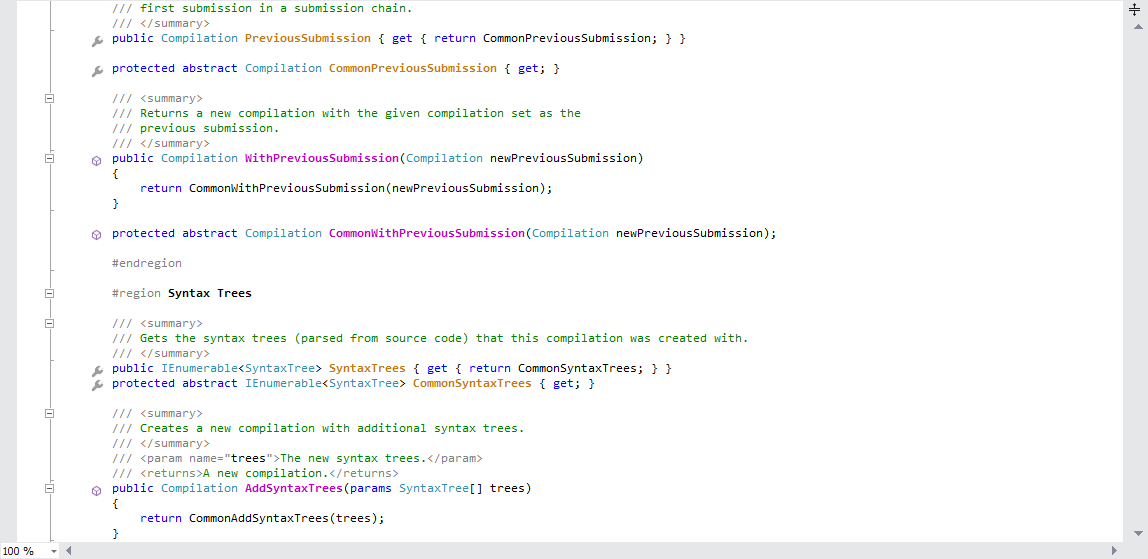Click wrench icon beside PreviousSubmission property
Screen dimensions: 1148x559
(97, 42)
